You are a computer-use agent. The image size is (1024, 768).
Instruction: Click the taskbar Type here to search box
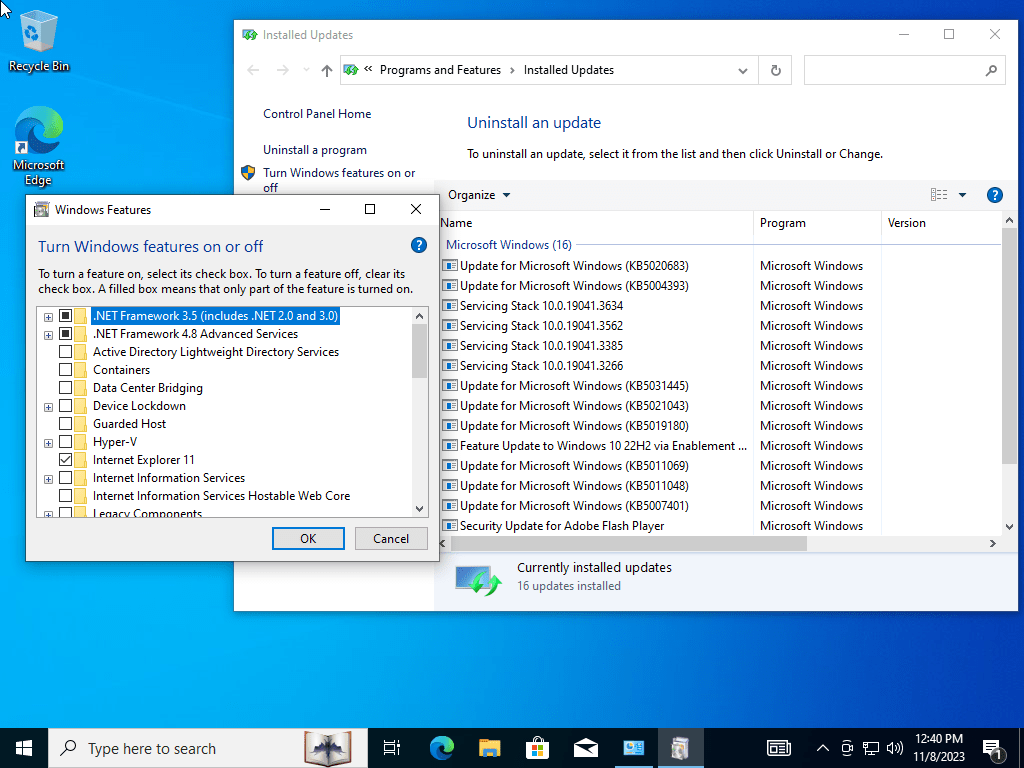(x=208, y=748)
